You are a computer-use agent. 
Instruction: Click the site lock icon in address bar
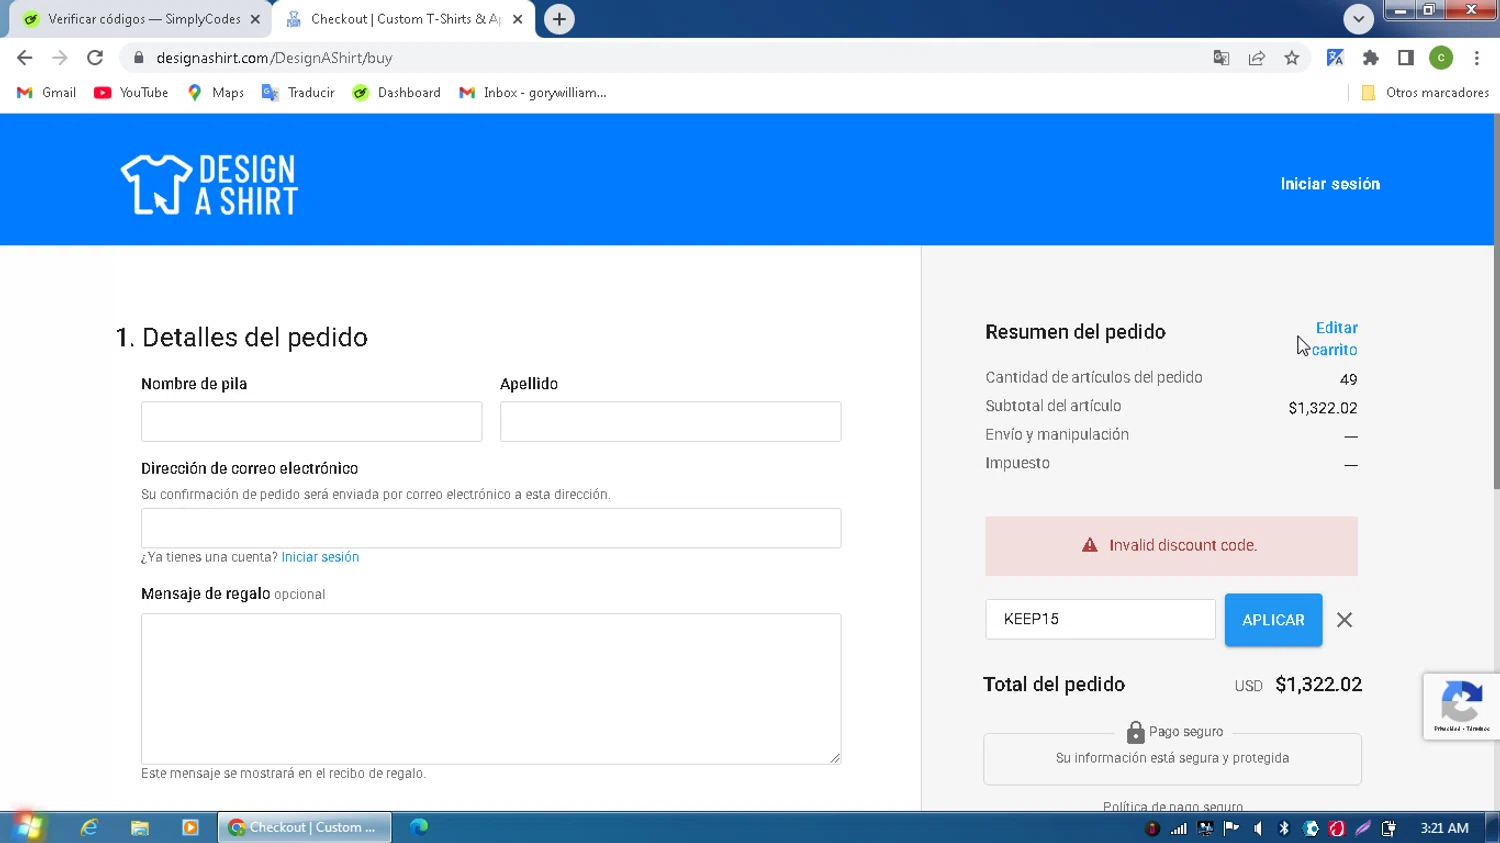[138, 58]
